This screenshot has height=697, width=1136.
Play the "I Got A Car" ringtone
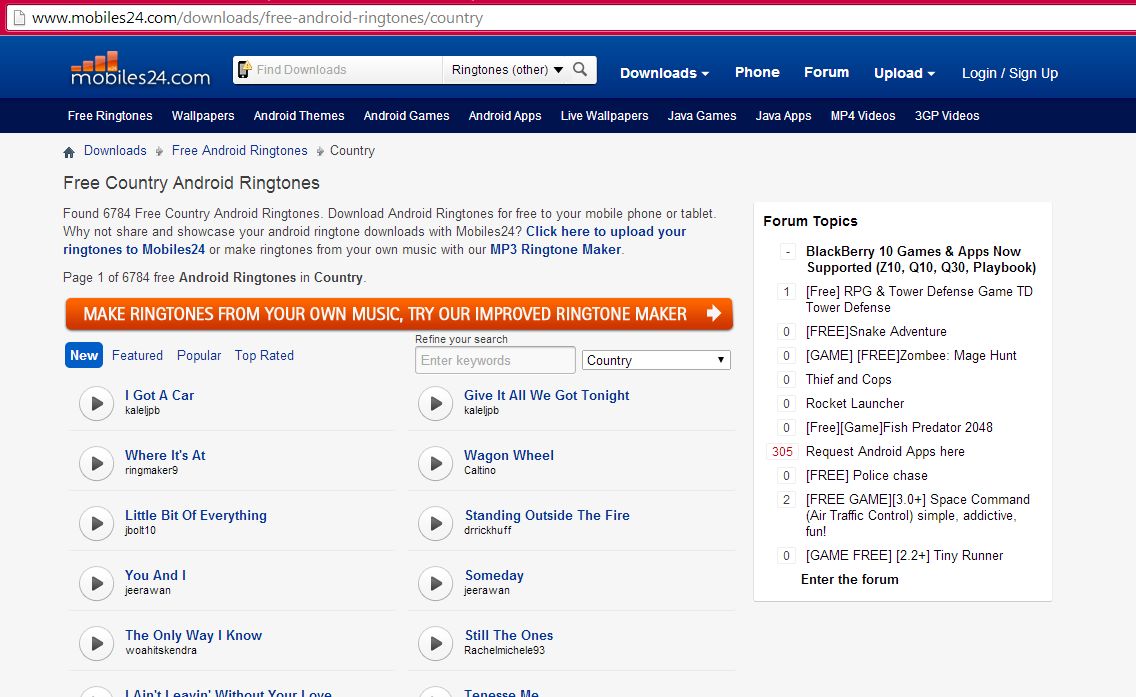tap(96, 404)
